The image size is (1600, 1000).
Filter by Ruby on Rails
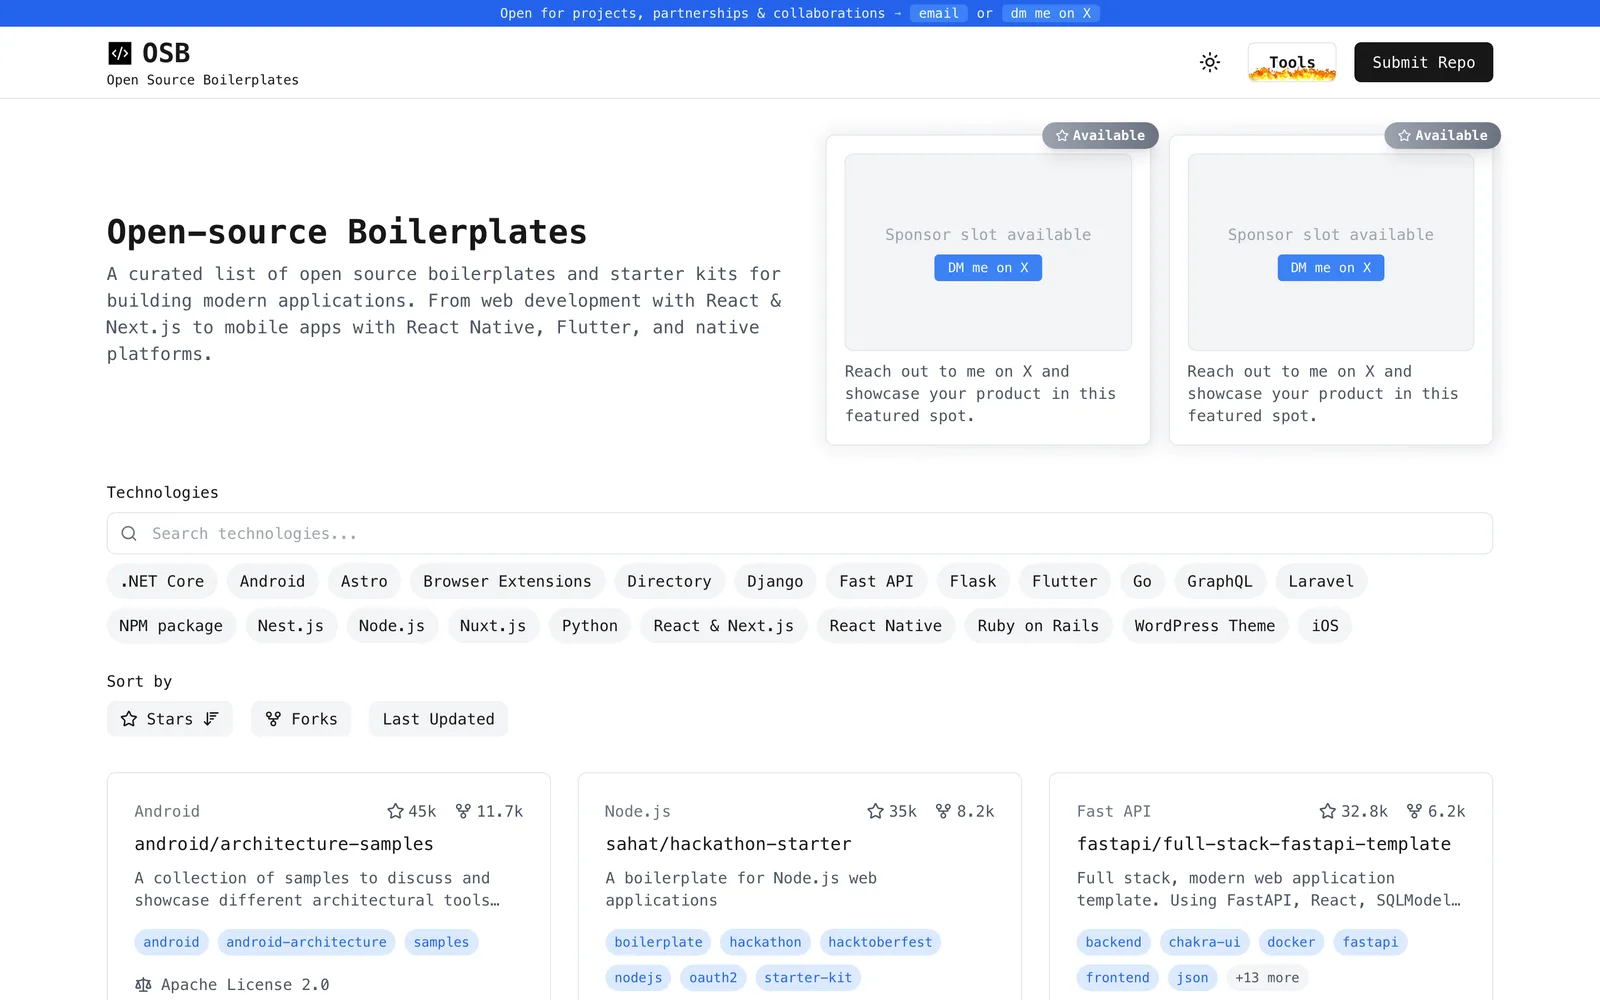click(1038, 626)
